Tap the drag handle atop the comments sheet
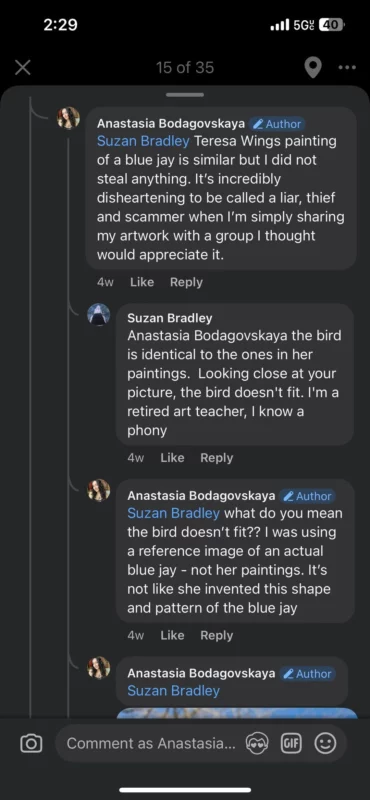 (x=185, y=94)
